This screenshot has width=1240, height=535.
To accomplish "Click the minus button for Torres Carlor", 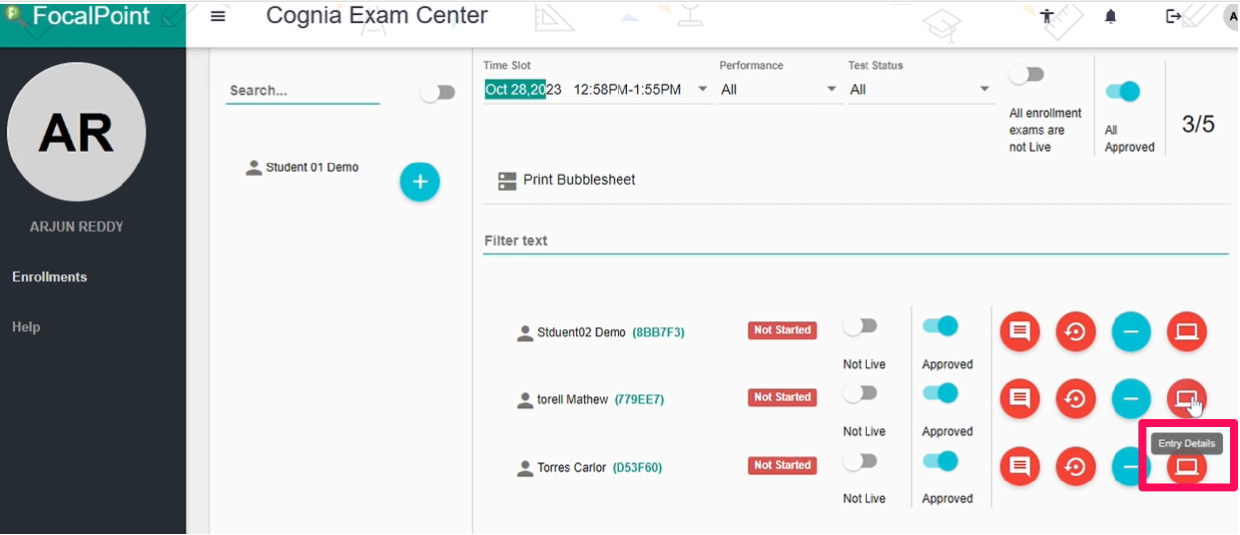I will coord(1131,466).
